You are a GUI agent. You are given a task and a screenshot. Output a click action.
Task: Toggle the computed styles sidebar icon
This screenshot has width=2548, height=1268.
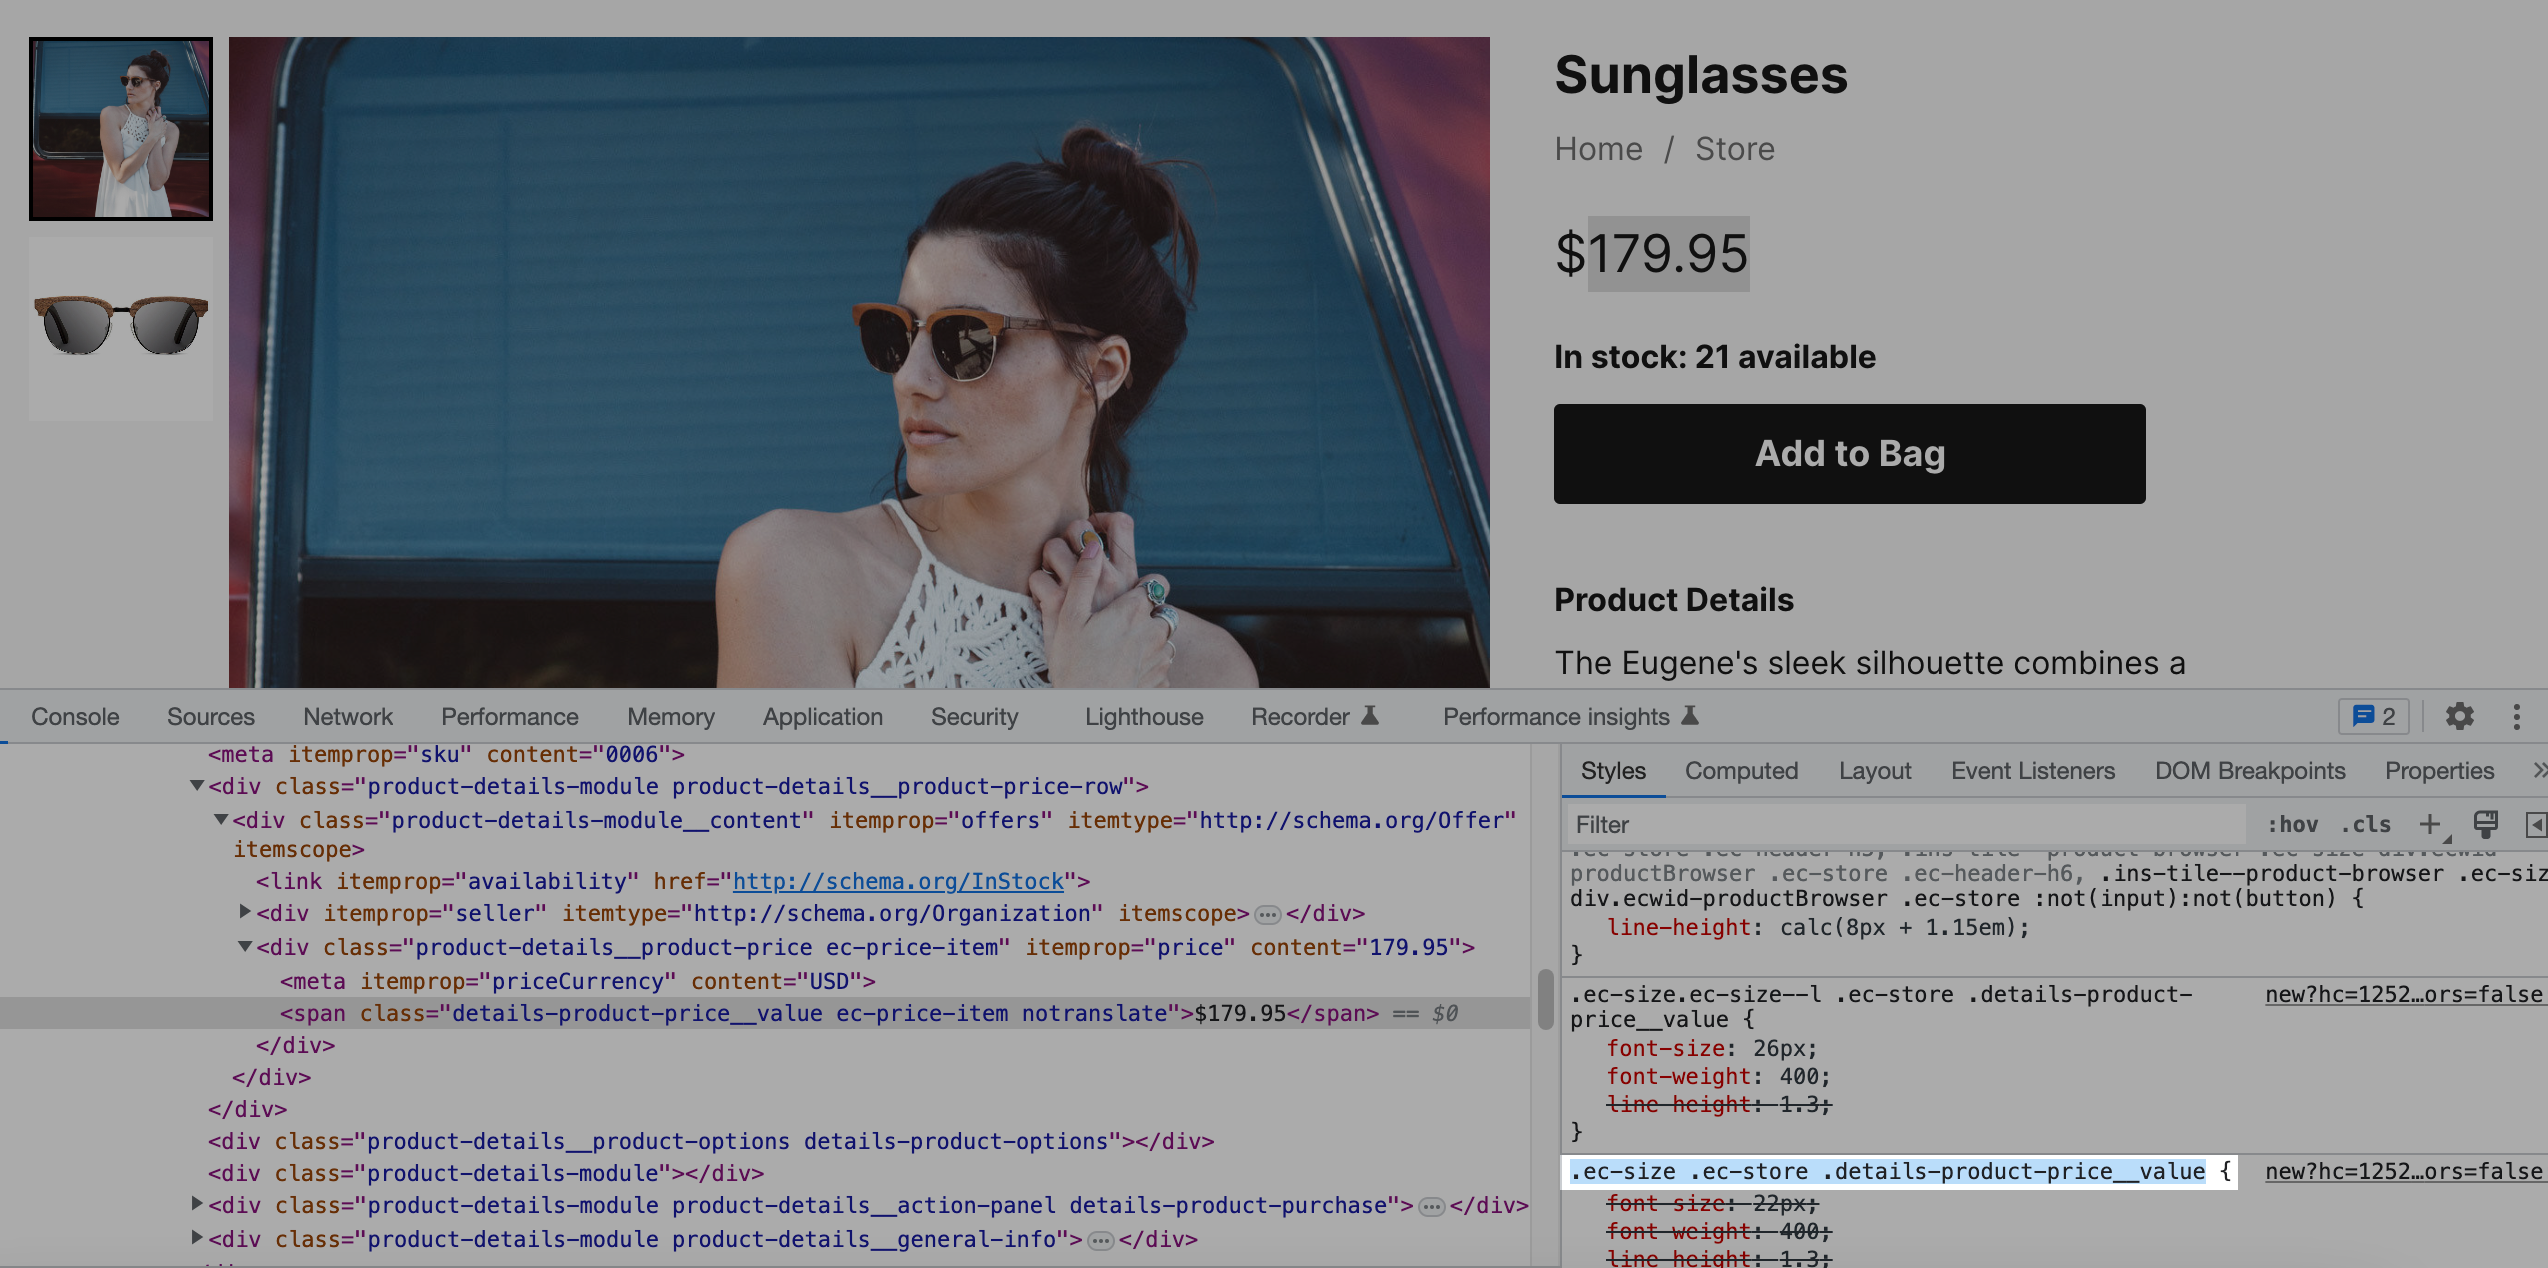(2535, 824)
